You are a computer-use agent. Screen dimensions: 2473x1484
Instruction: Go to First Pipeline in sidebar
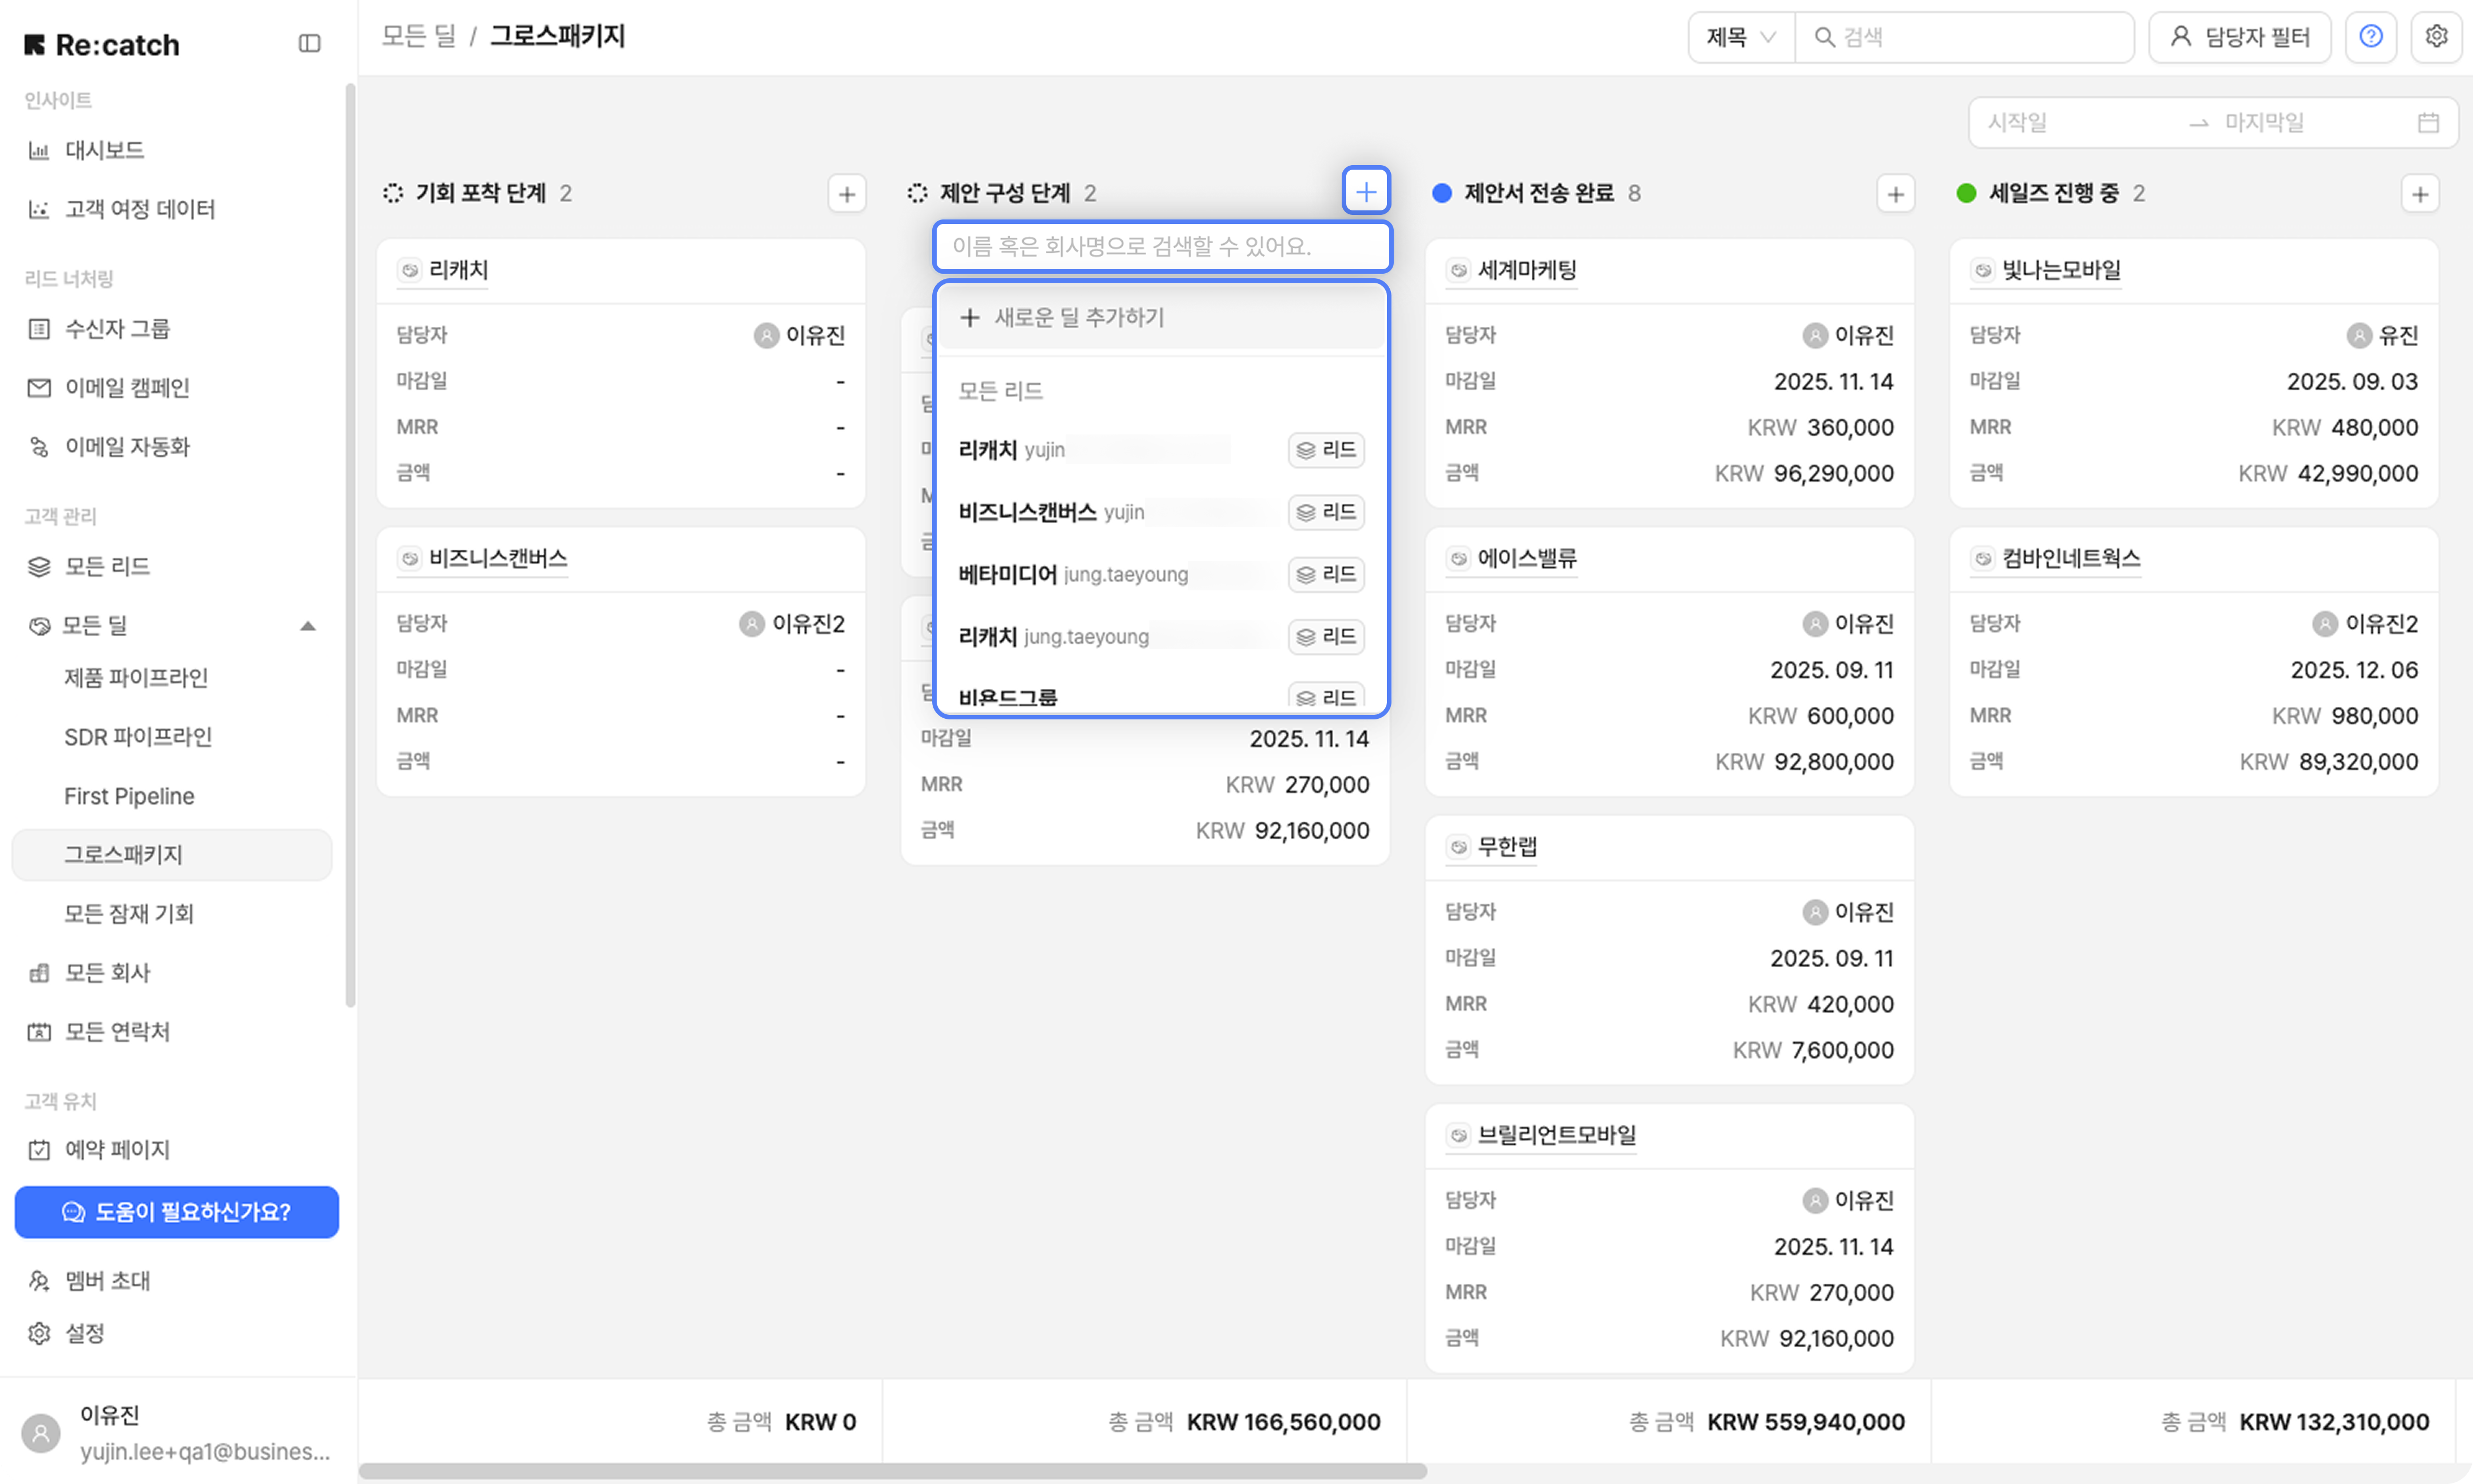pyautogui.click(x=129, y=796)
